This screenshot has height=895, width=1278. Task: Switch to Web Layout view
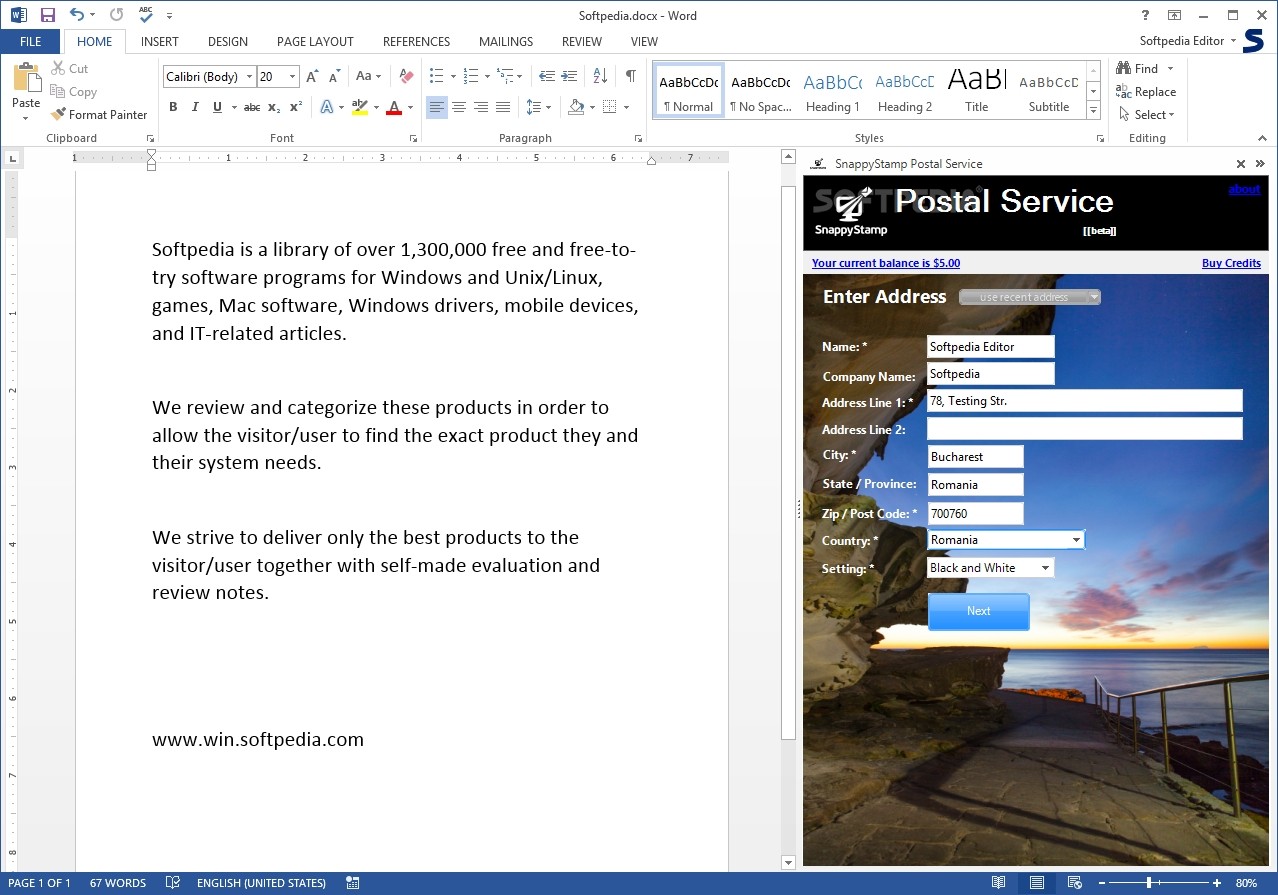point(1074,883)
